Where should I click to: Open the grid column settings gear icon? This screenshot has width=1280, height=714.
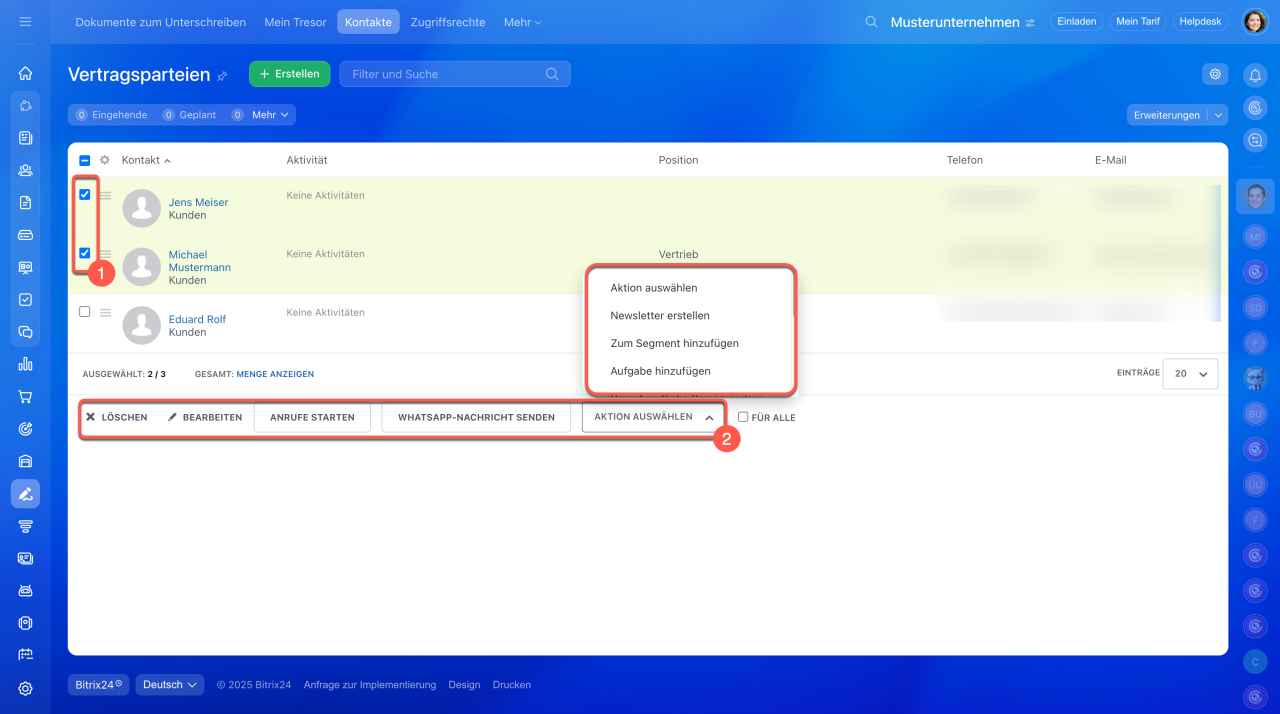point(105,160)
